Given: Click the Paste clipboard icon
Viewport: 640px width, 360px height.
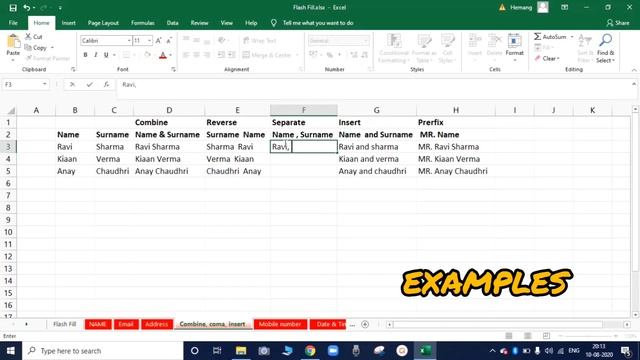Looking at the screenshot, I should pos(13,42).
